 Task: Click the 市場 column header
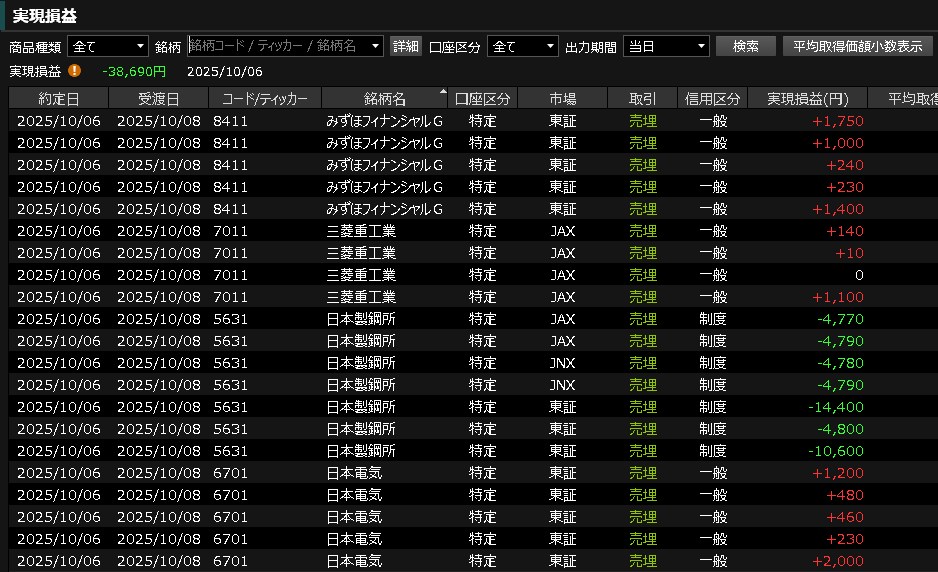[563, 98]
